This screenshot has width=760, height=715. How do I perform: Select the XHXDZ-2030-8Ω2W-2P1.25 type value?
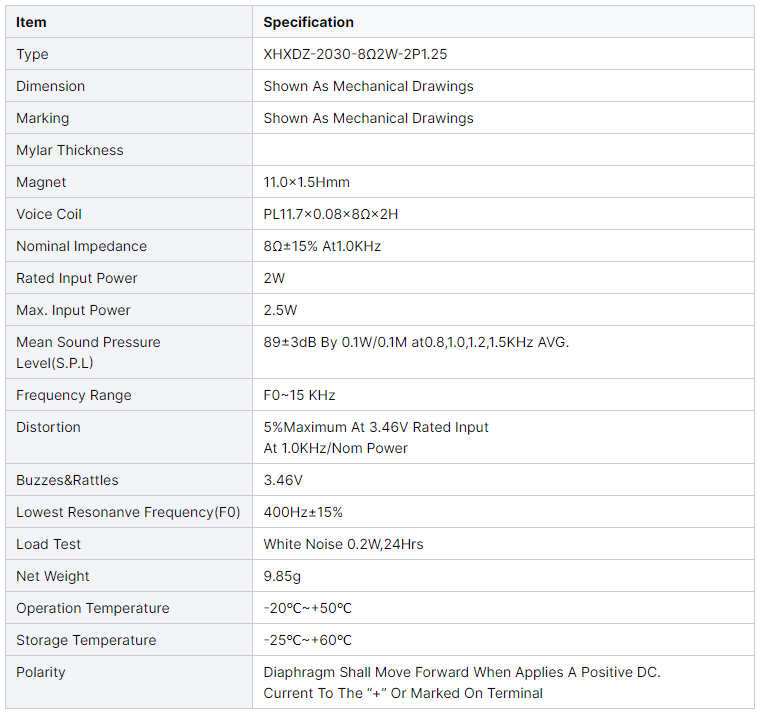[362, 54]
